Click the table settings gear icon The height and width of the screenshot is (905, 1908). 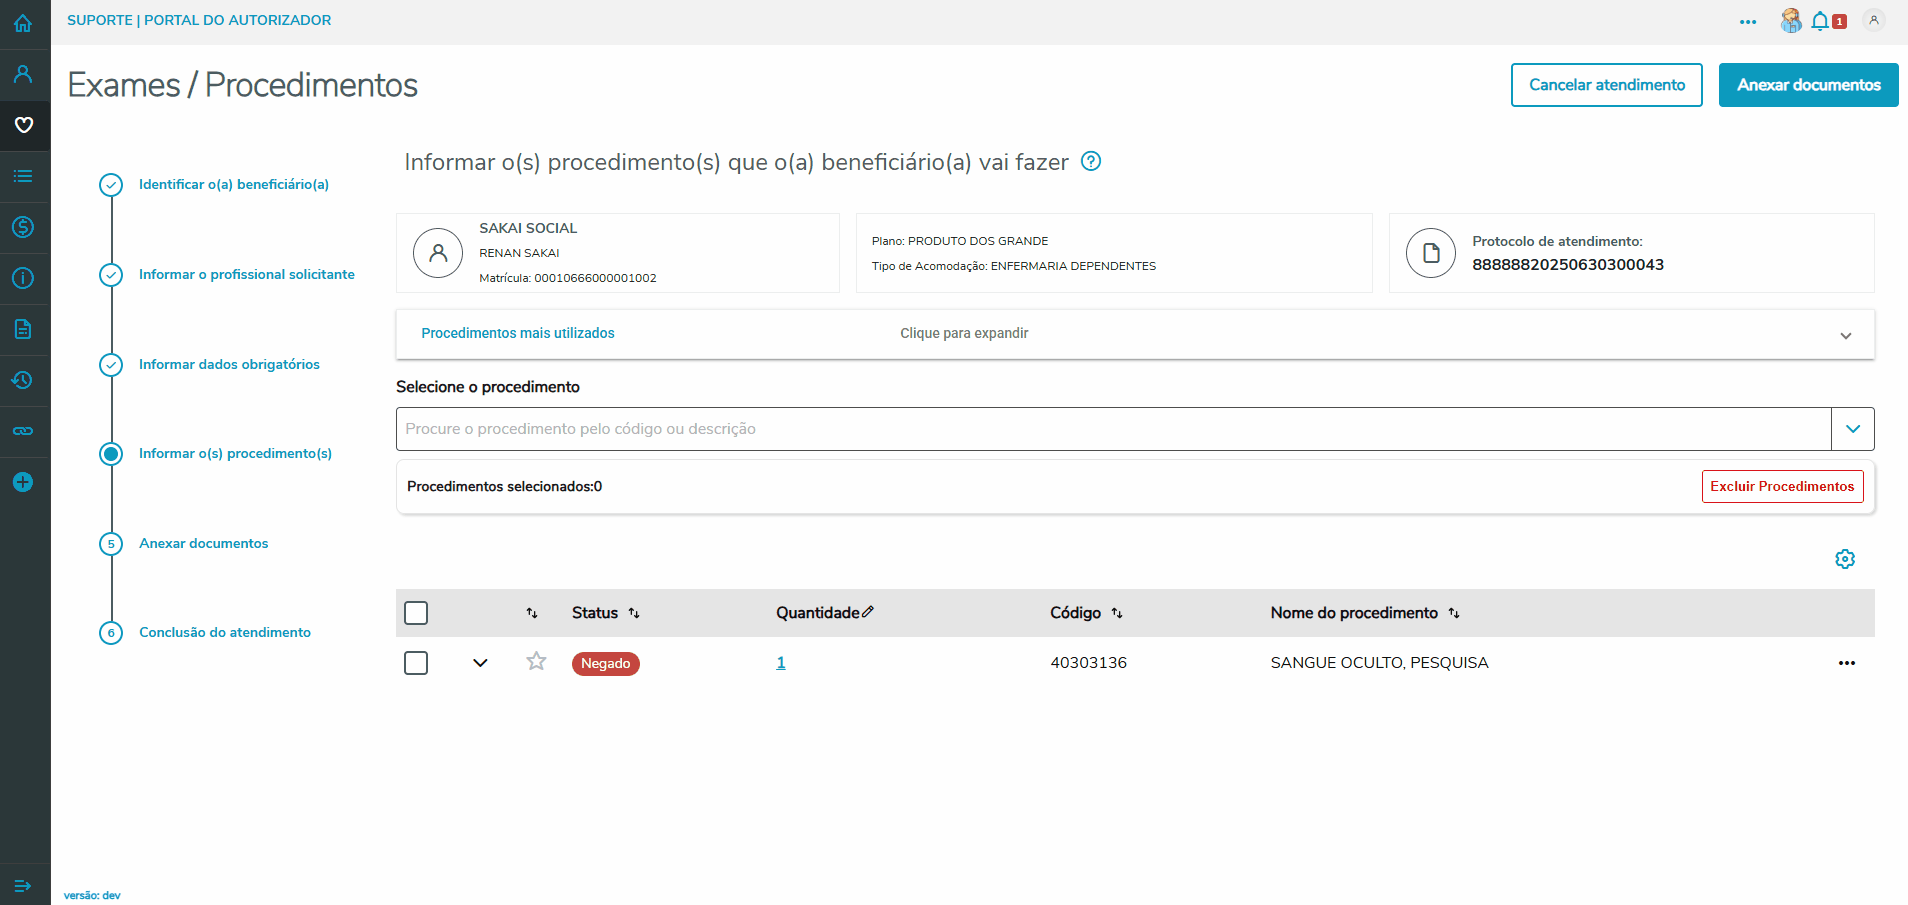1845,559
